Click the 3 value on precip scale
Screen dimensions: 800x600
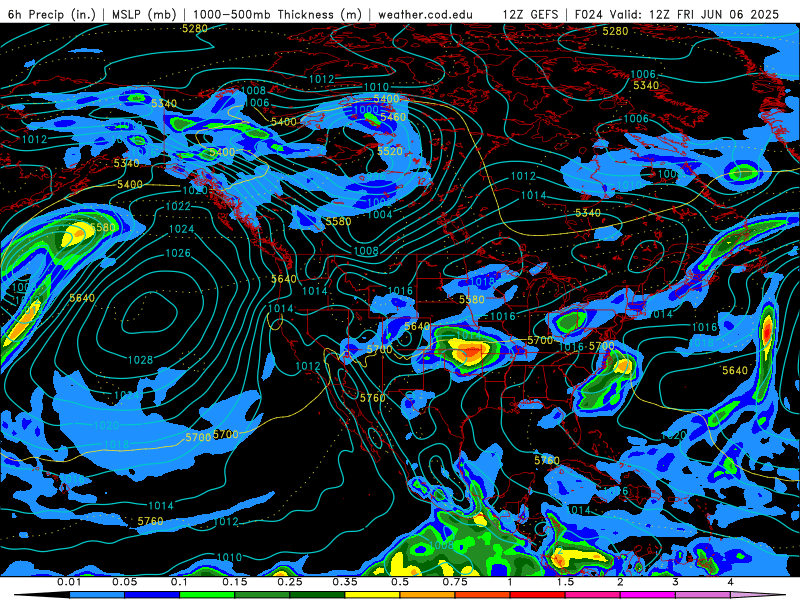pos(676,582)
